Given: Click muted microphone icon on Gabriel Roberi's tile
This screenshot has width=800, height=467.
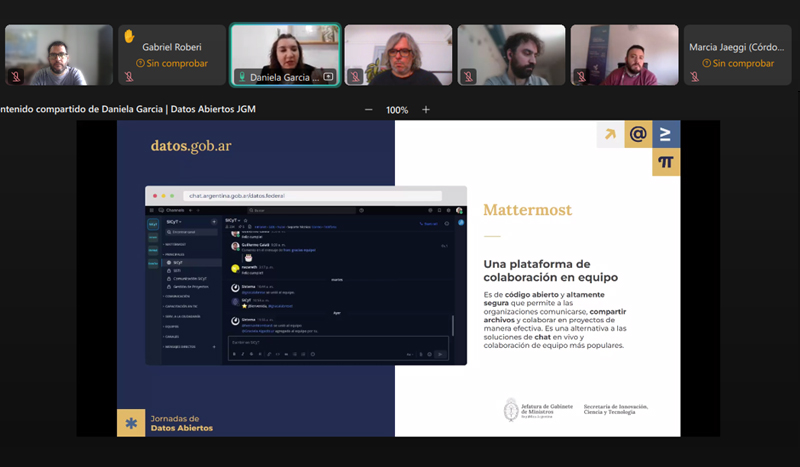Looking at the screenshot, I should [x=129, y=77].
